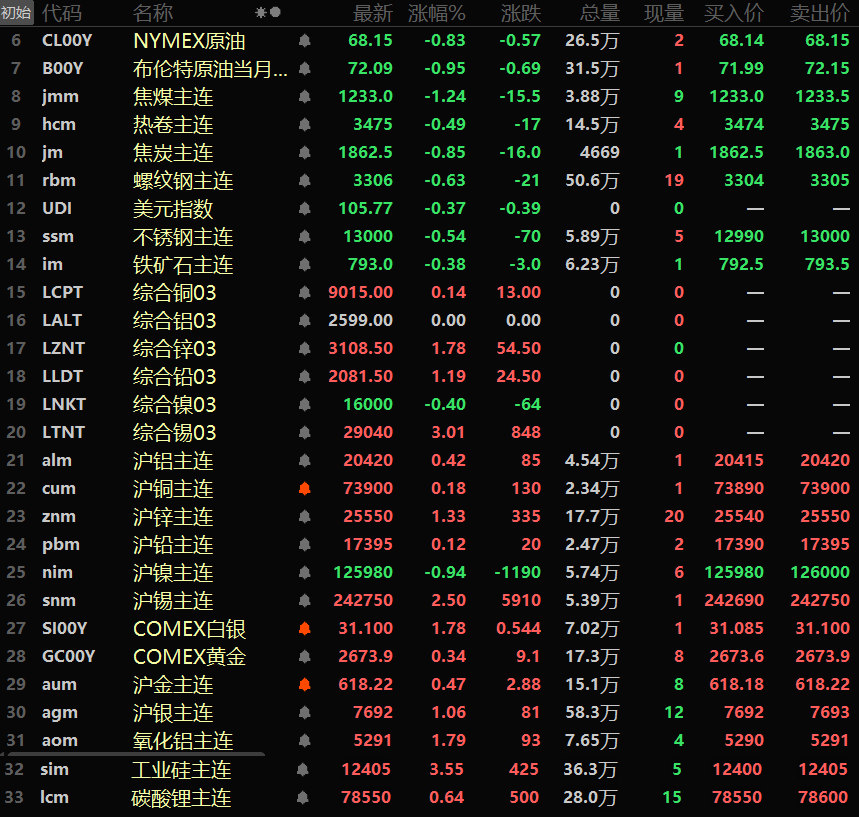Click the 铁矿石主连 name
This screenshot has height=817, width=859.
click(x=183, y=265)
